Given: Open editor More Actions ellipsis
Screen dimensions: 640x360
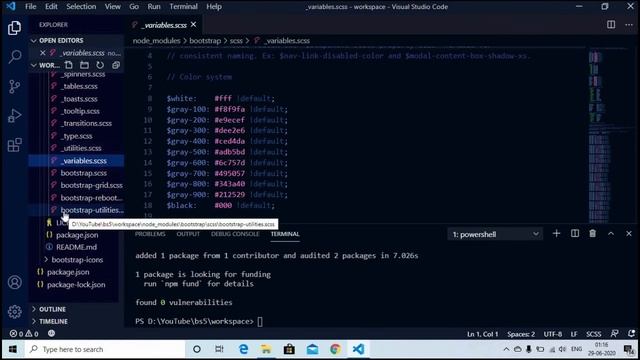Looking at the screenshot, I should pos(629,24).
